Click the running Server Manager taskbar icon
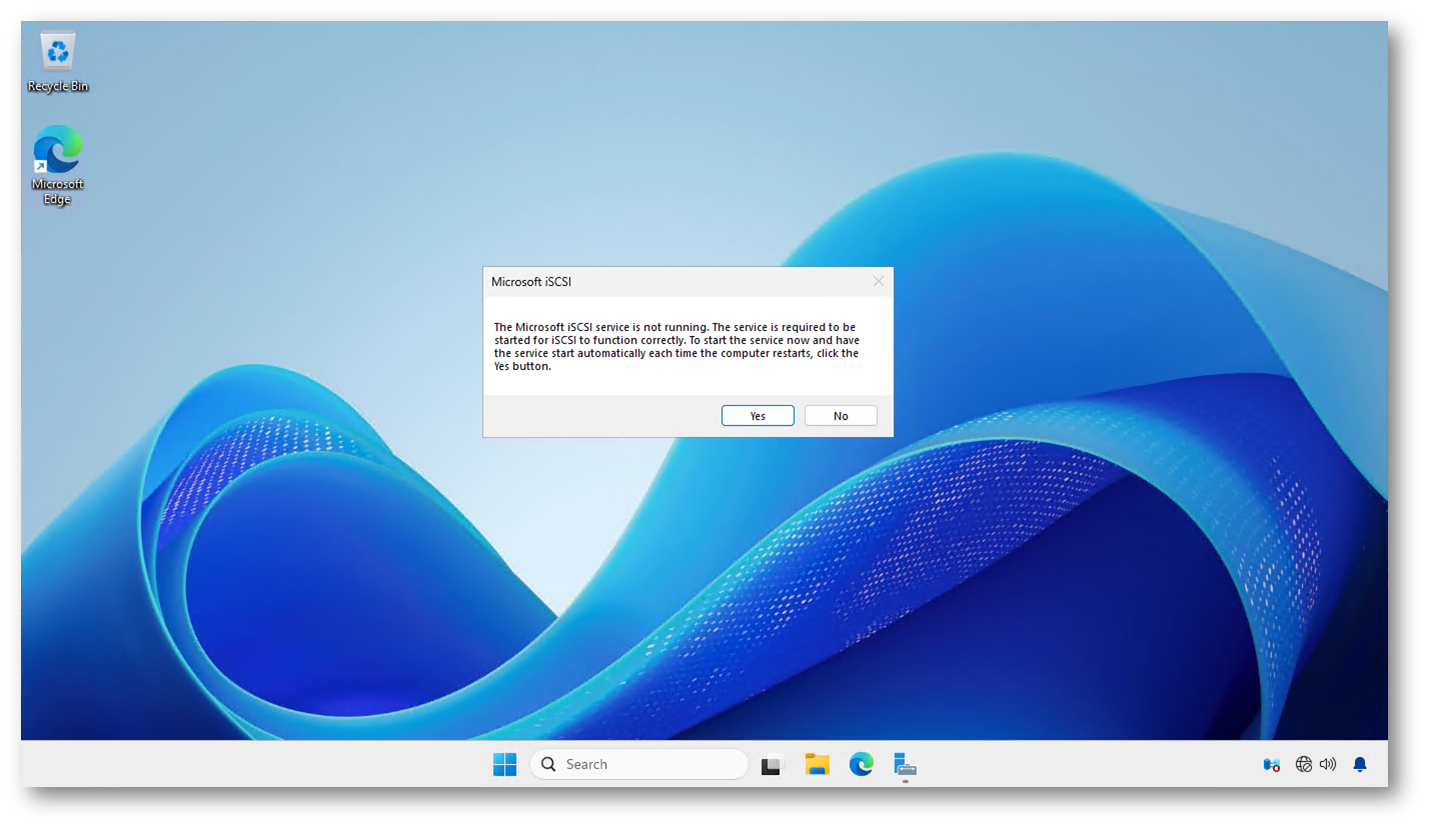1430x829 pixels. (x=905, y=765)
